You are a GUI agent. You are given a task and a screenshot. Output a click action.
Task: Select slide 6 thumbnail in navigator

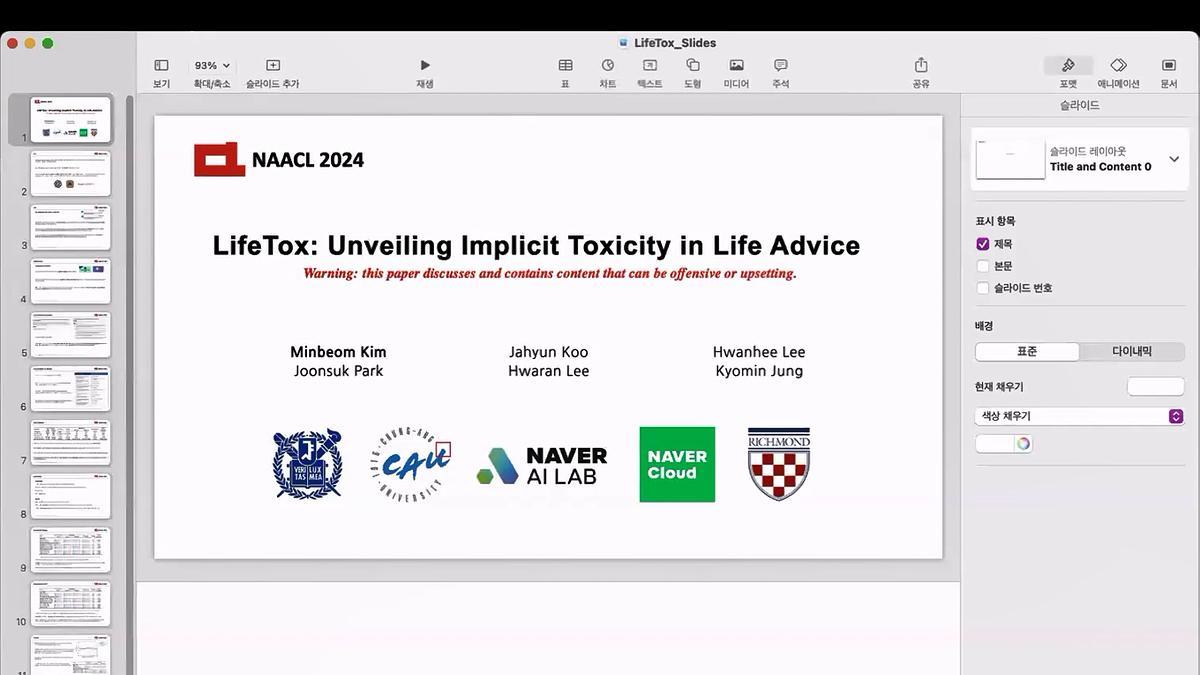click(70, 389)
